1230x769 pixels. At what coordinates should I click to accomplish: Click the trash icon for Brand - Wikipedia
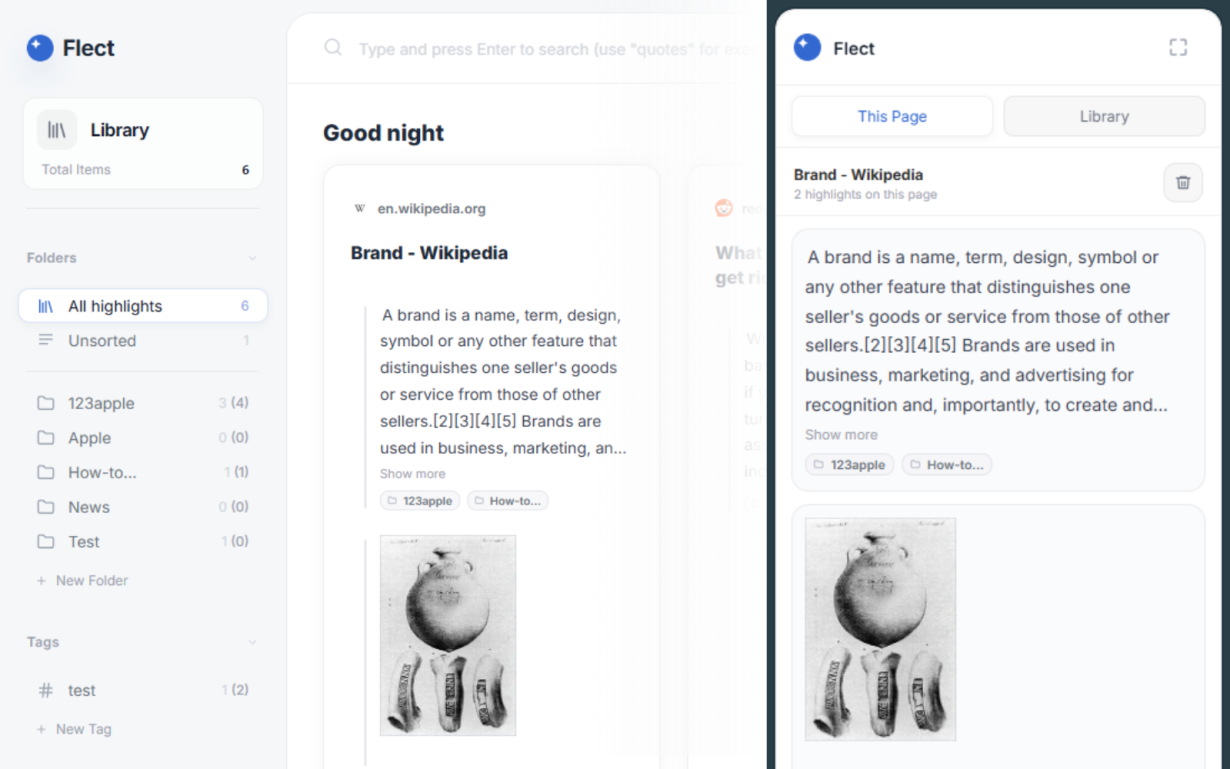(x=1182, y=183)
